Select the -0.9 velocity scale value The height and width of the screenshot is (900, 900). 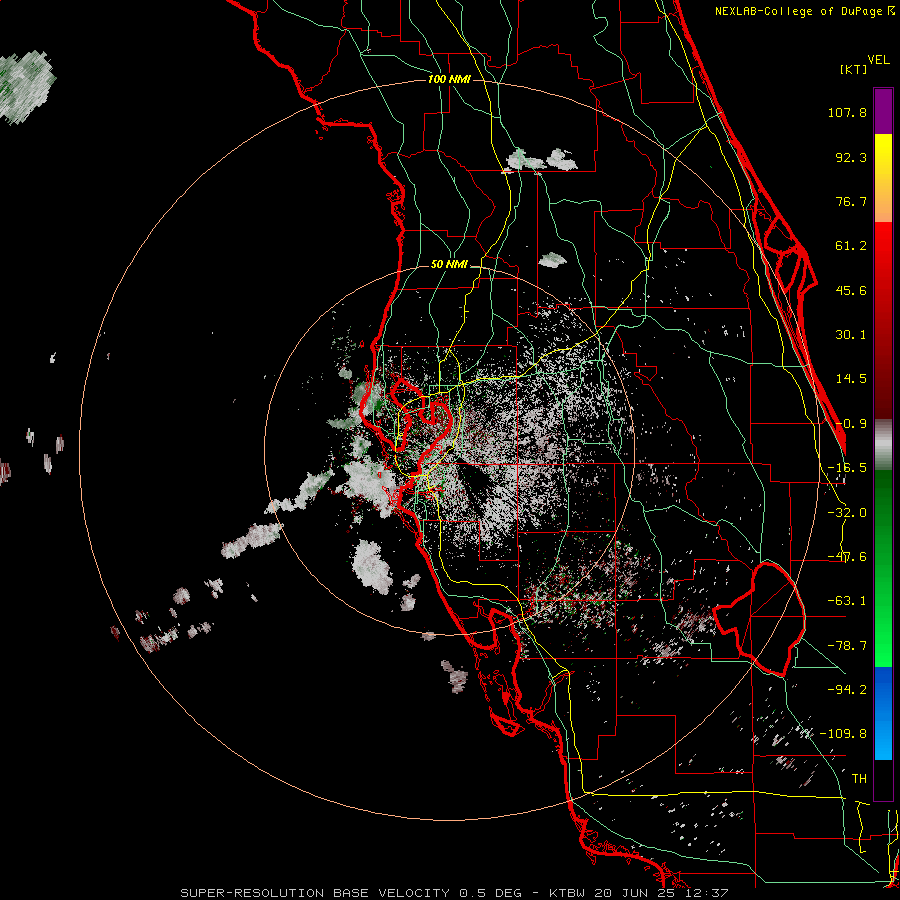(x=851, y=424)
